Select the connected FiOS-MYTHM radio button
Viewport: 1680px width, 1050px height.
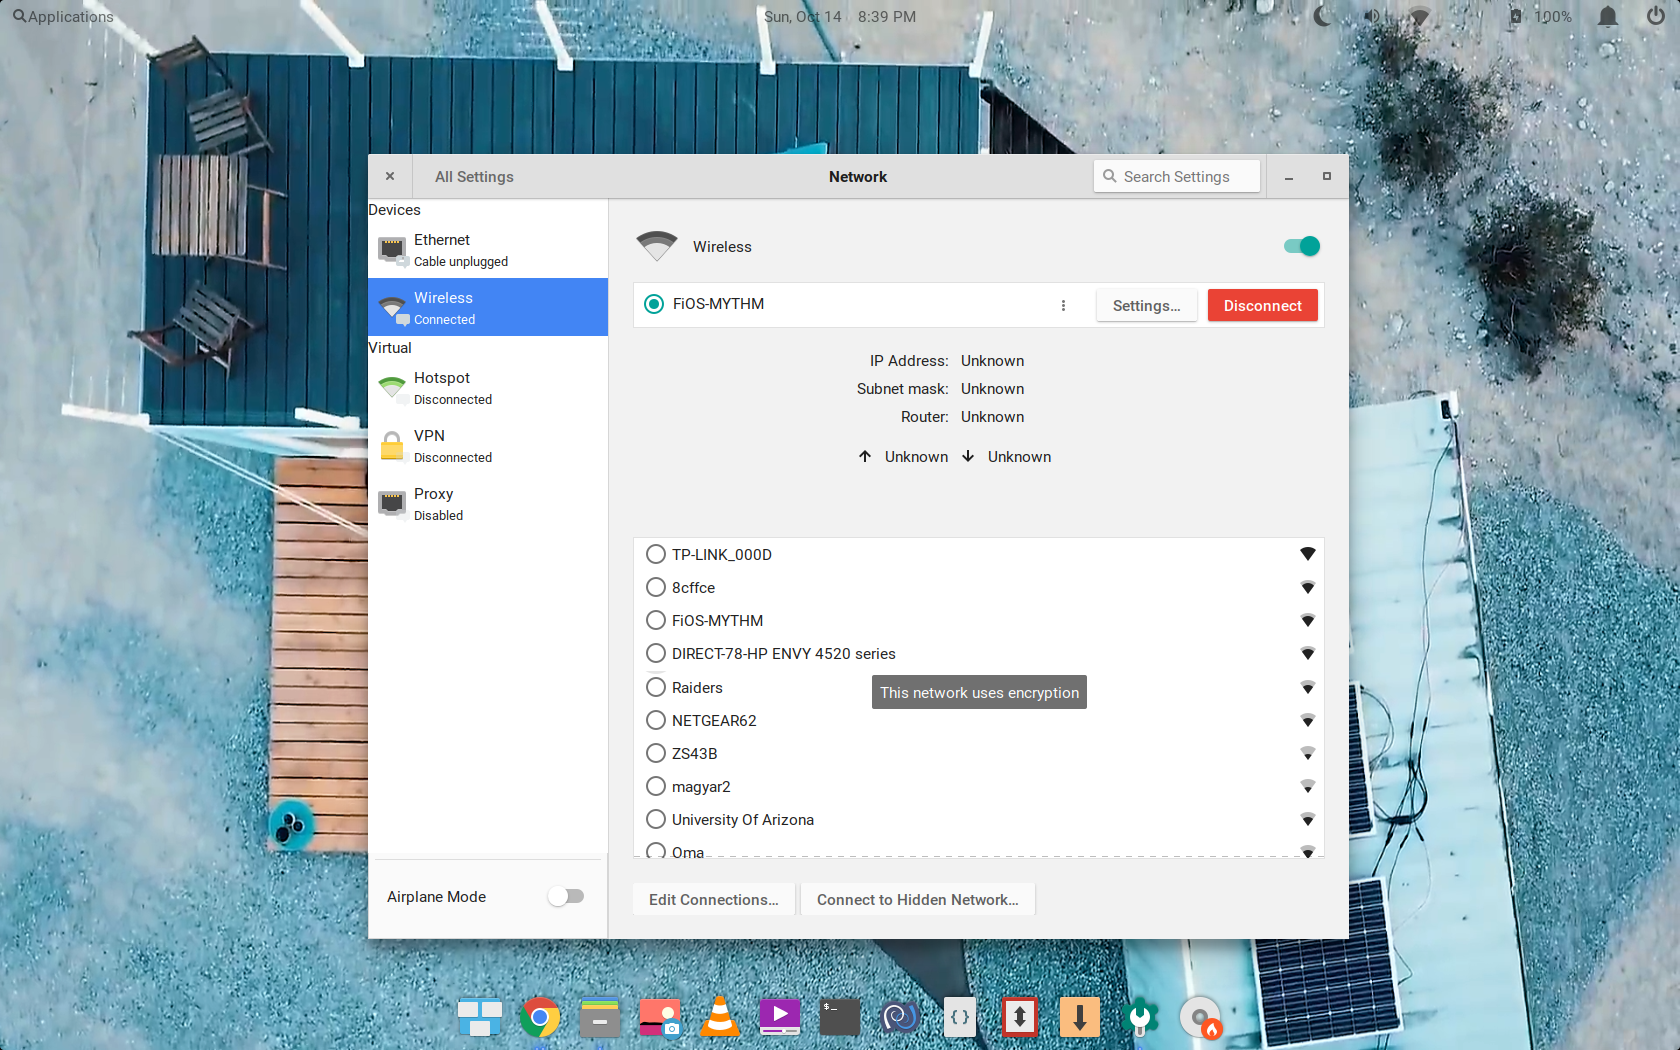coord(654,304)
